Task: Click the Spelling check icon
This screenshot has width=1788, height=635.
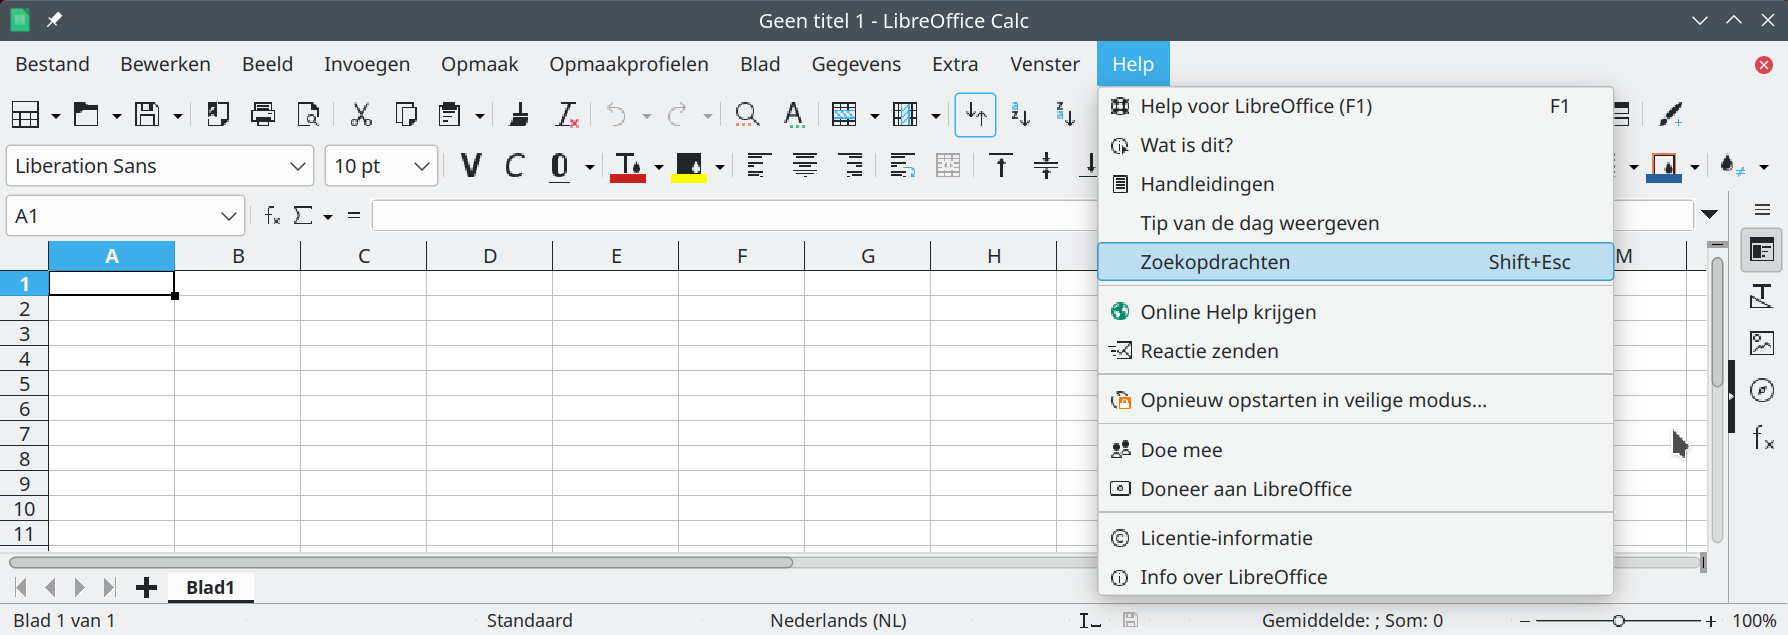Action: (794, 115)
